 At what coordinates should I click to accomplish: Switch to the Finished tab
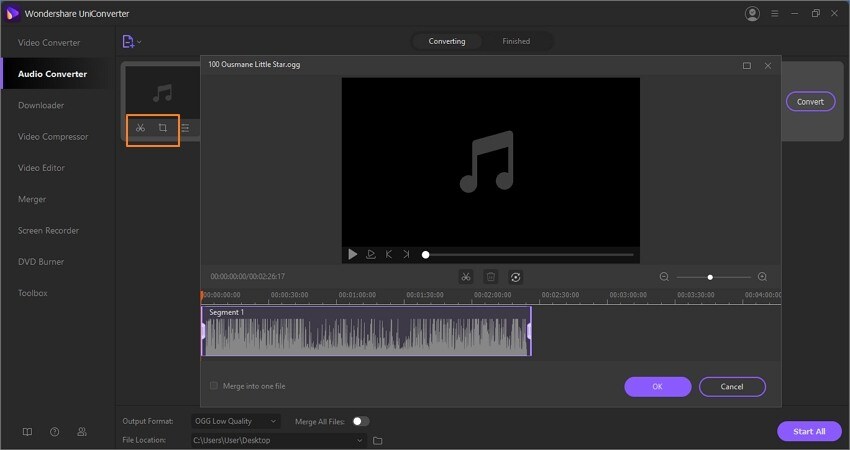516,41
